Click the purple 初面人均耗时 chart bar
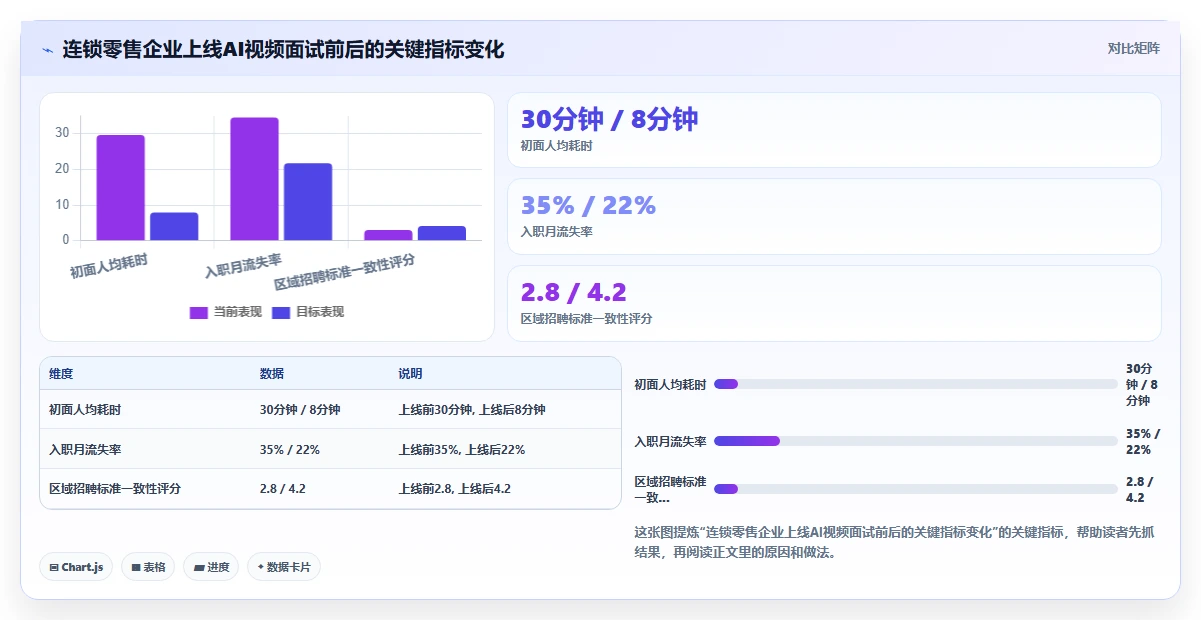This screenshot has height=620, width=1201. tap(120, 188)
